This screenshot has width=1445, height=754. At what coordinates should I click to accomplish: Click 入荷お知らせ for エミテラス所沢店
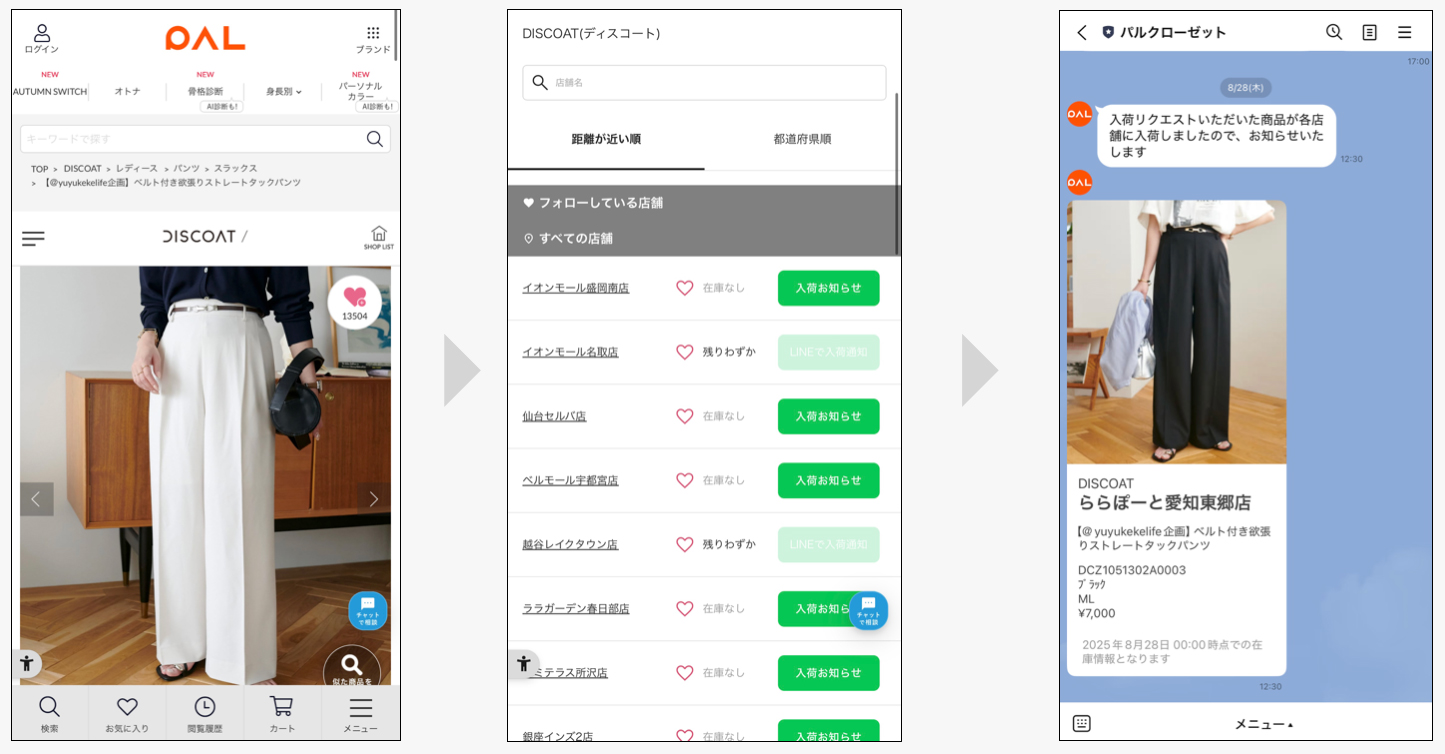point(829,672)
